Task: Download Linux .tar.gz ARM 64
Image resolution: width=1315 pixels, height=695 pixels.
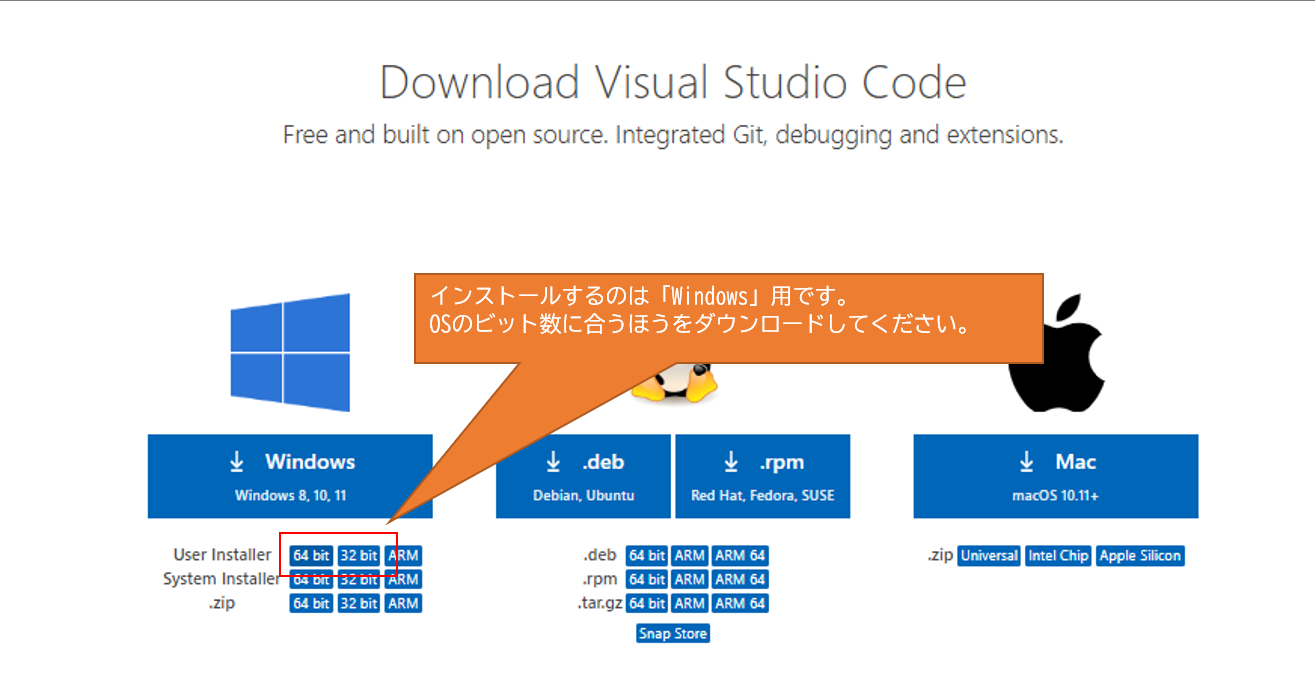Action: coord(740,603)
